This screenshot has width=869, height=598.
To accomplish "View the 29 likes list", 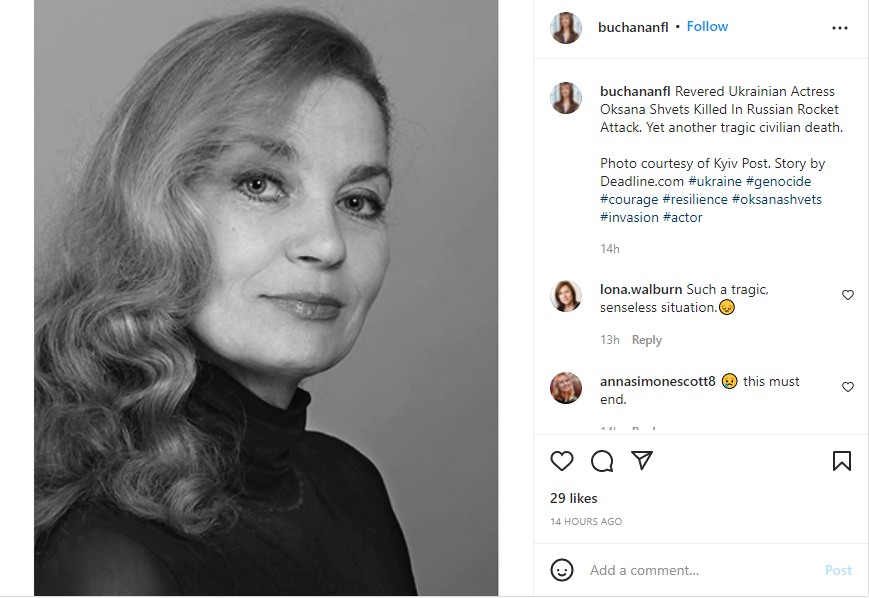I will coord(573,498).
